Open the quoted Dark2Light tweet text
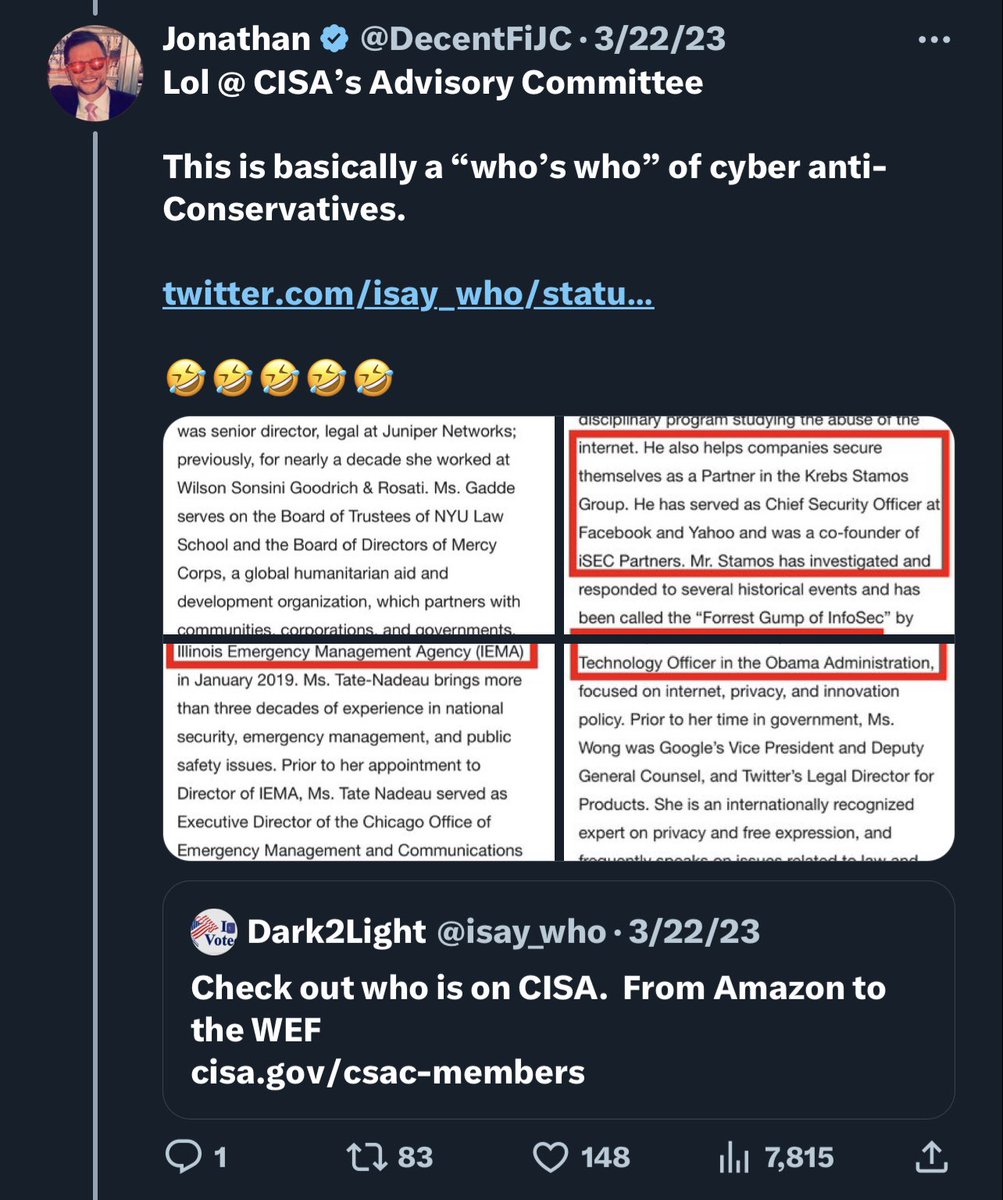 (538, 1030)
